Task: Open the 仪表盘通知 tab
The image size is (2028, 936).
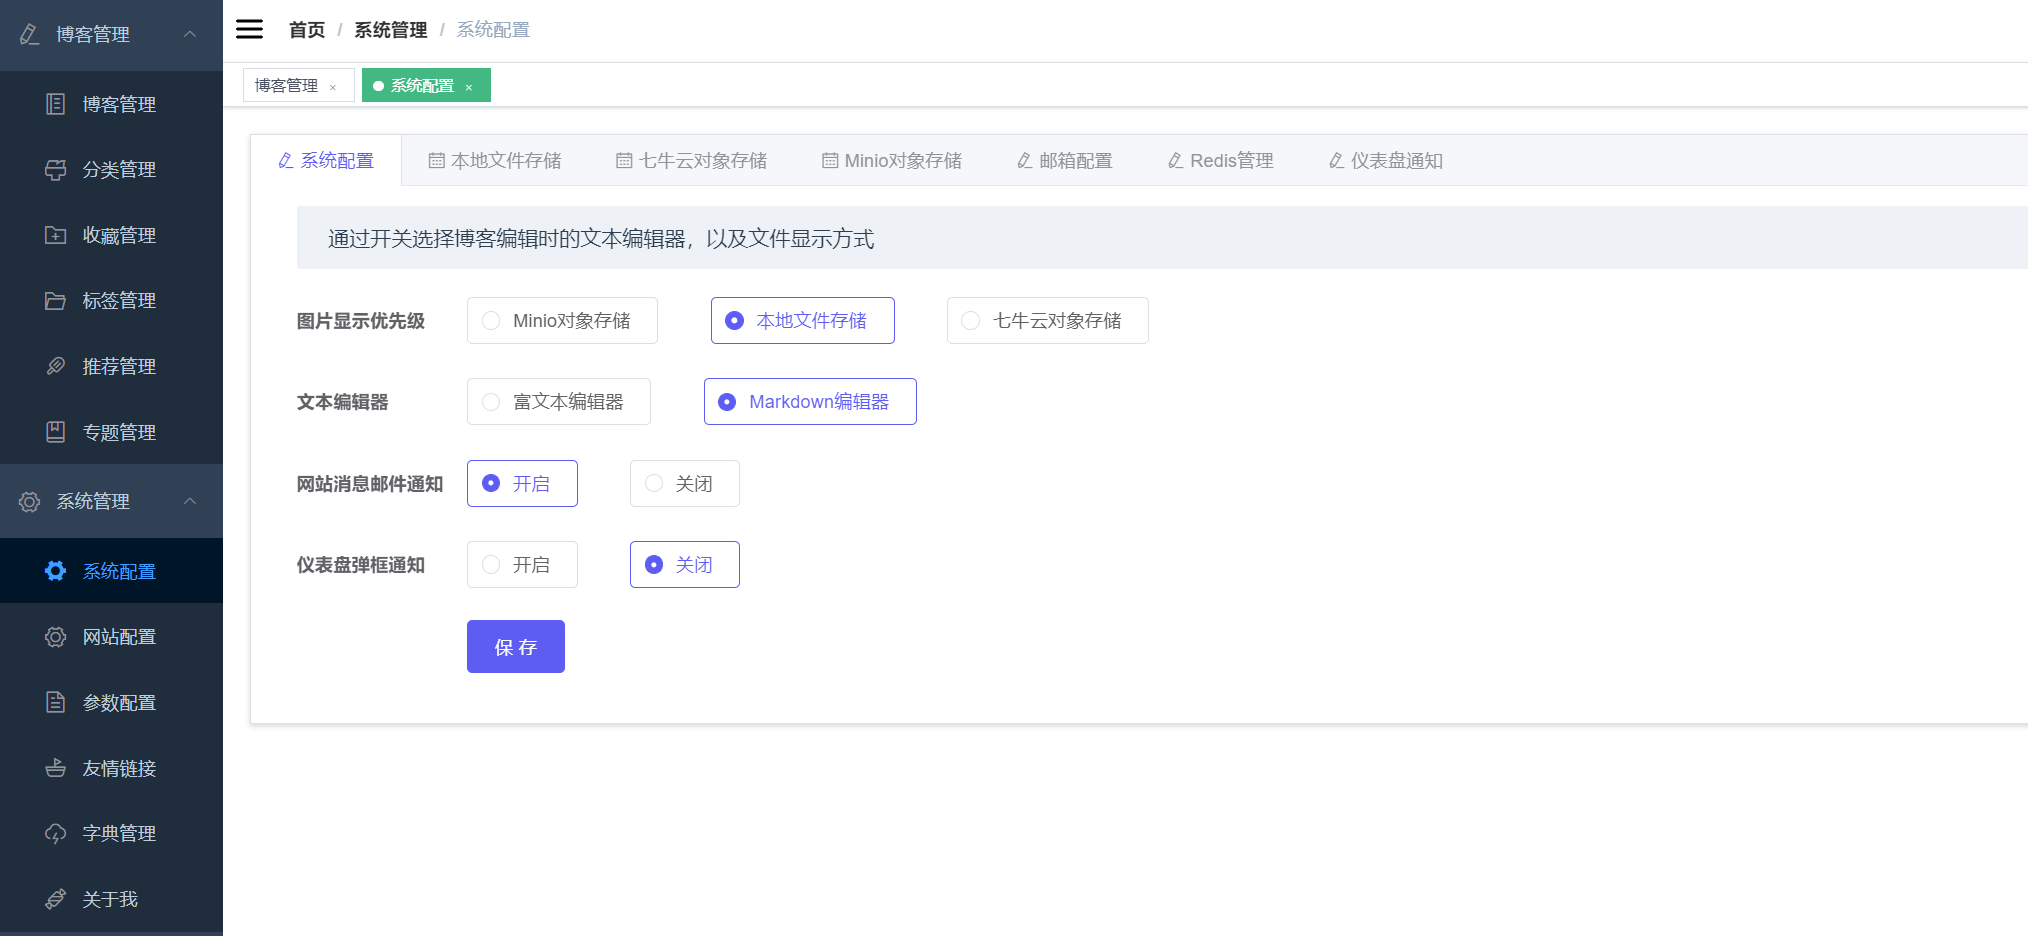Action: pyautogui.click(x=1386, y=161)
